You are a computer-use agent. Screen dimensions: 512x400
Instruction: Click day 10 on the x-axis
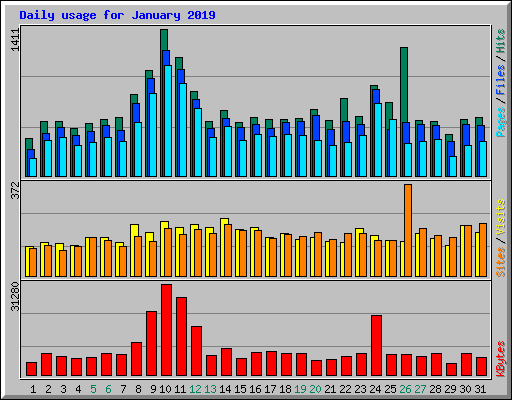(165, 389)
